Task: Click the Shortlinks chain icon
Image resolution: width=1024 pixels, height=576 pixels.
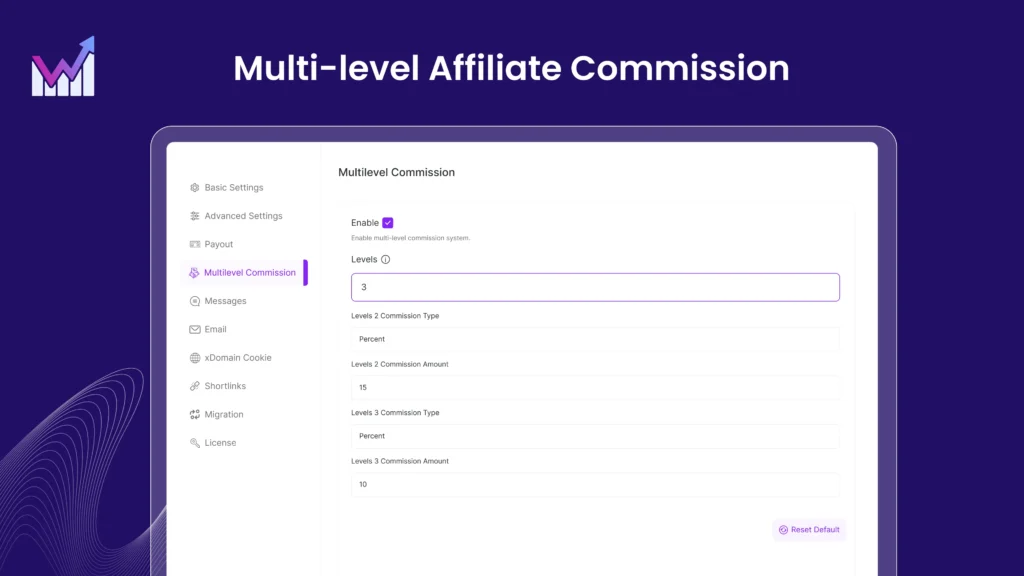Action: [x=195, y=386]
